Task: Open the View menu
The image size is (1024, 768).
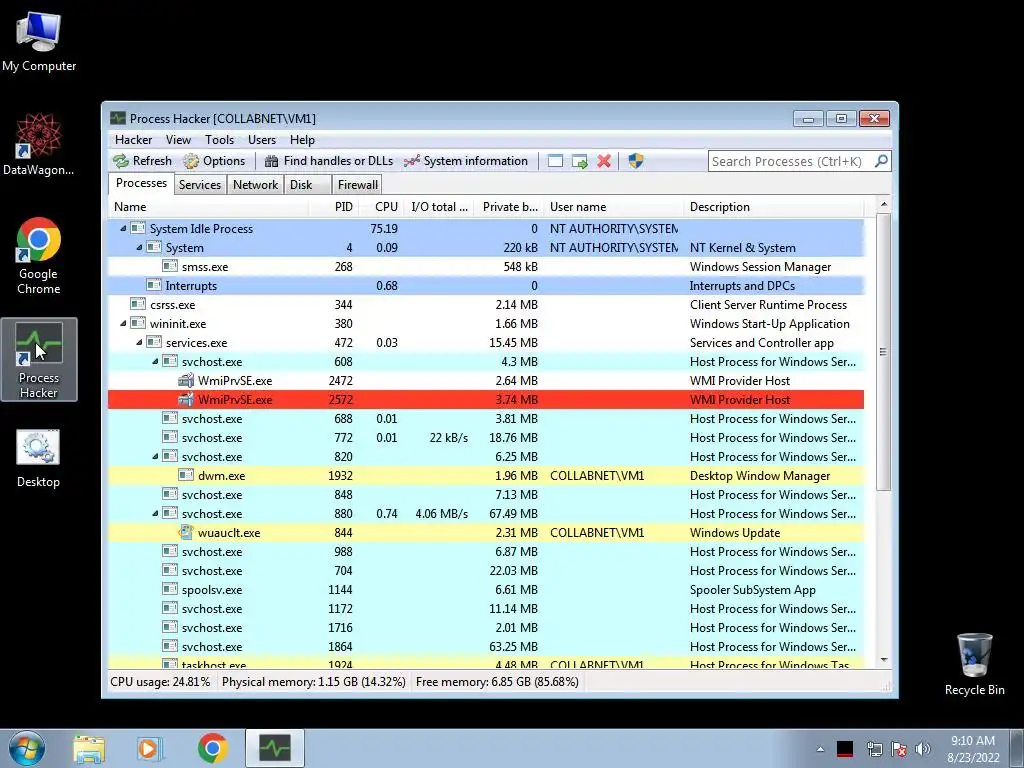Action: pyautogui.click(x=178, y=140)
